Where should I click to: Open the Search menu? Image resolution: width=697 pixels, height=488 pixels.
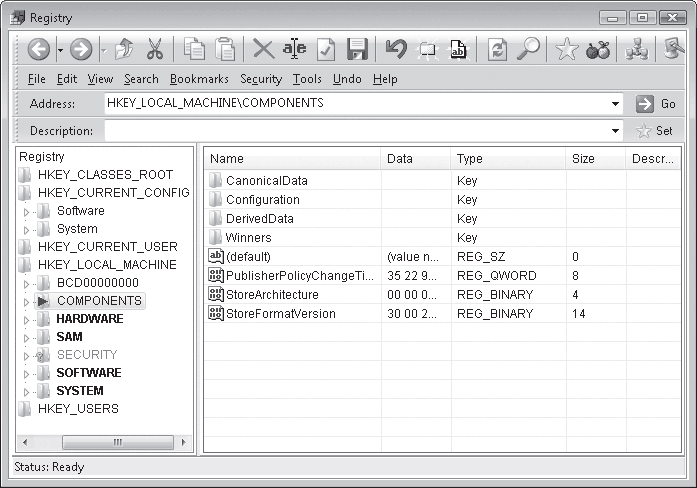141,79
